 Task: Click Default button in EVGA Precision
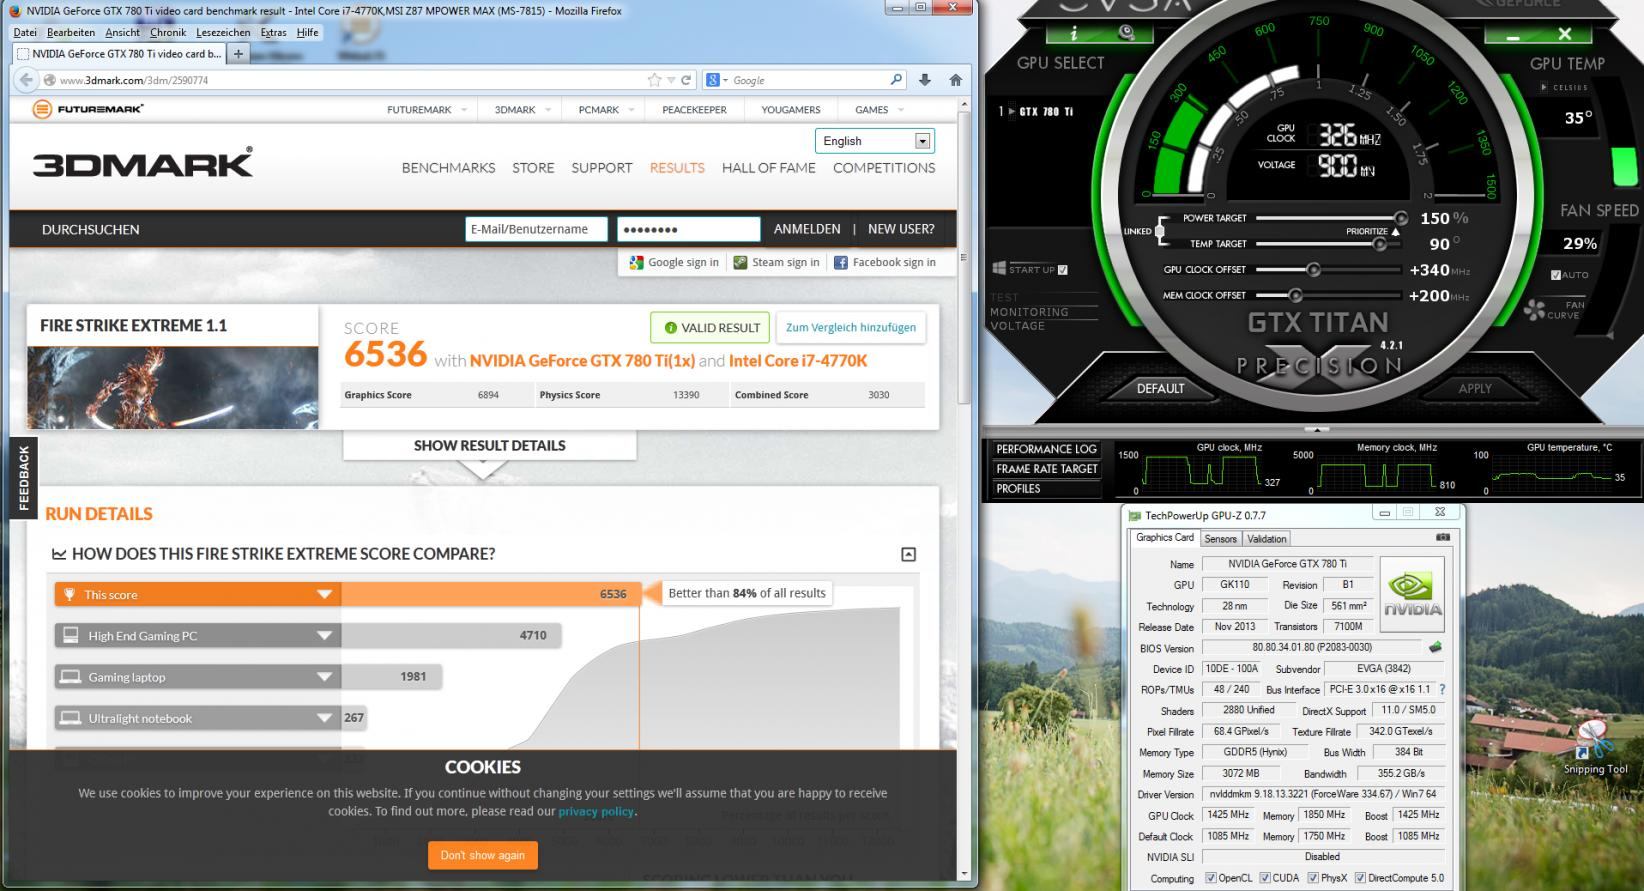tap(1160, 388)
